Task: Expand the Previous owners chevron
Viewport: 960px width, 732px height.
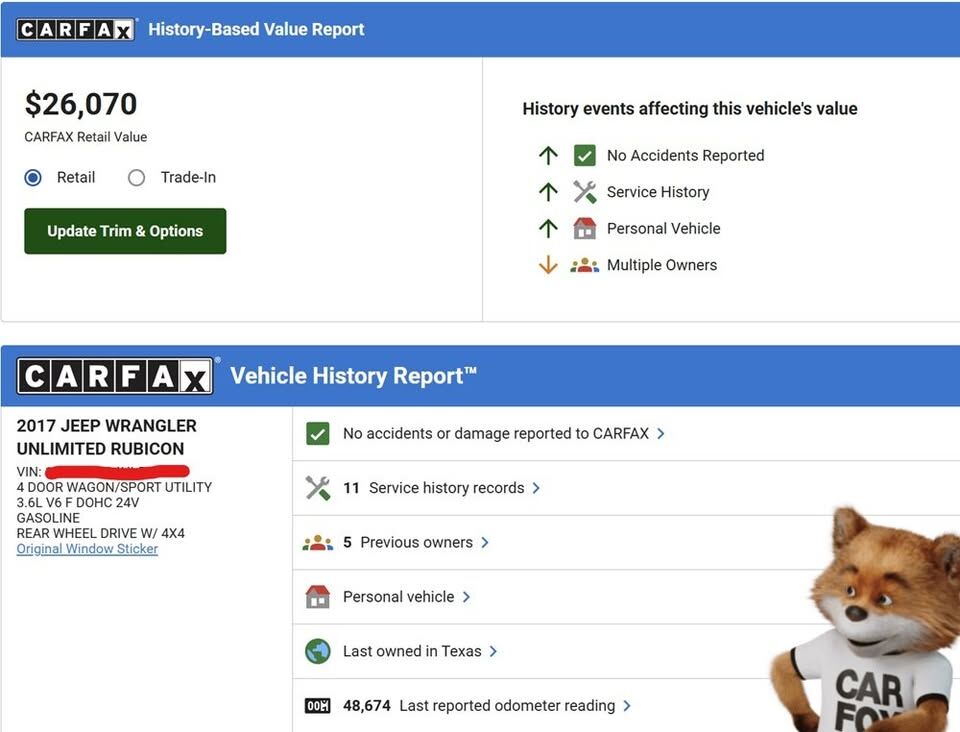Action: click(x=485, y=543)
